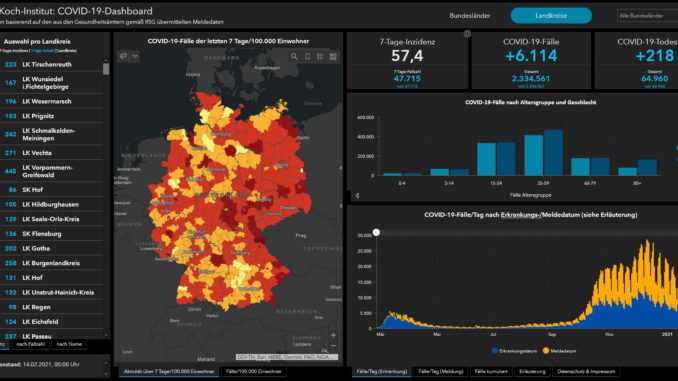678x381 pixels.
Task: Open the Erläuterung tab
Action: [x=532, y=371]
